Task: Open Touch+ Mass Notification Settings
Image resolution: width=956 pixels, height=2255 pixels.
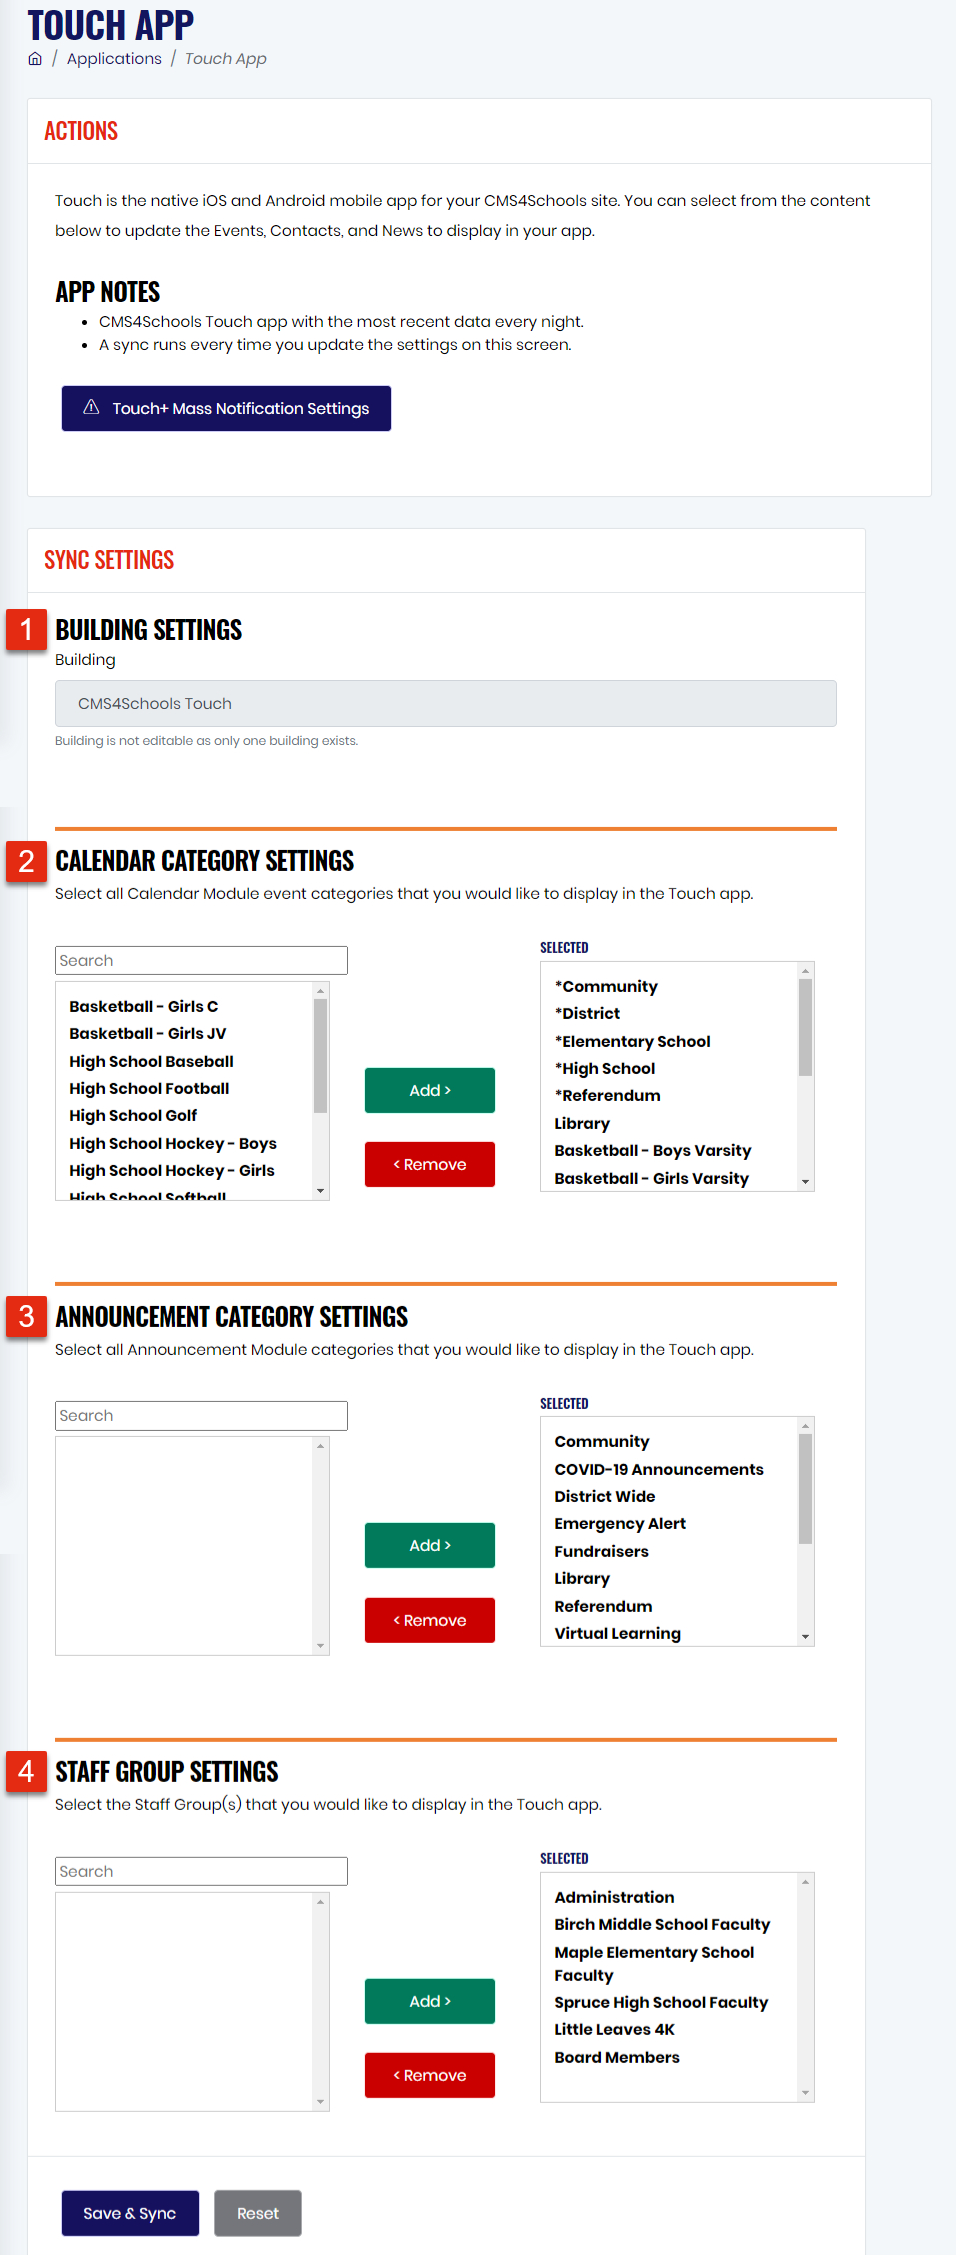Action: [226, 408]
